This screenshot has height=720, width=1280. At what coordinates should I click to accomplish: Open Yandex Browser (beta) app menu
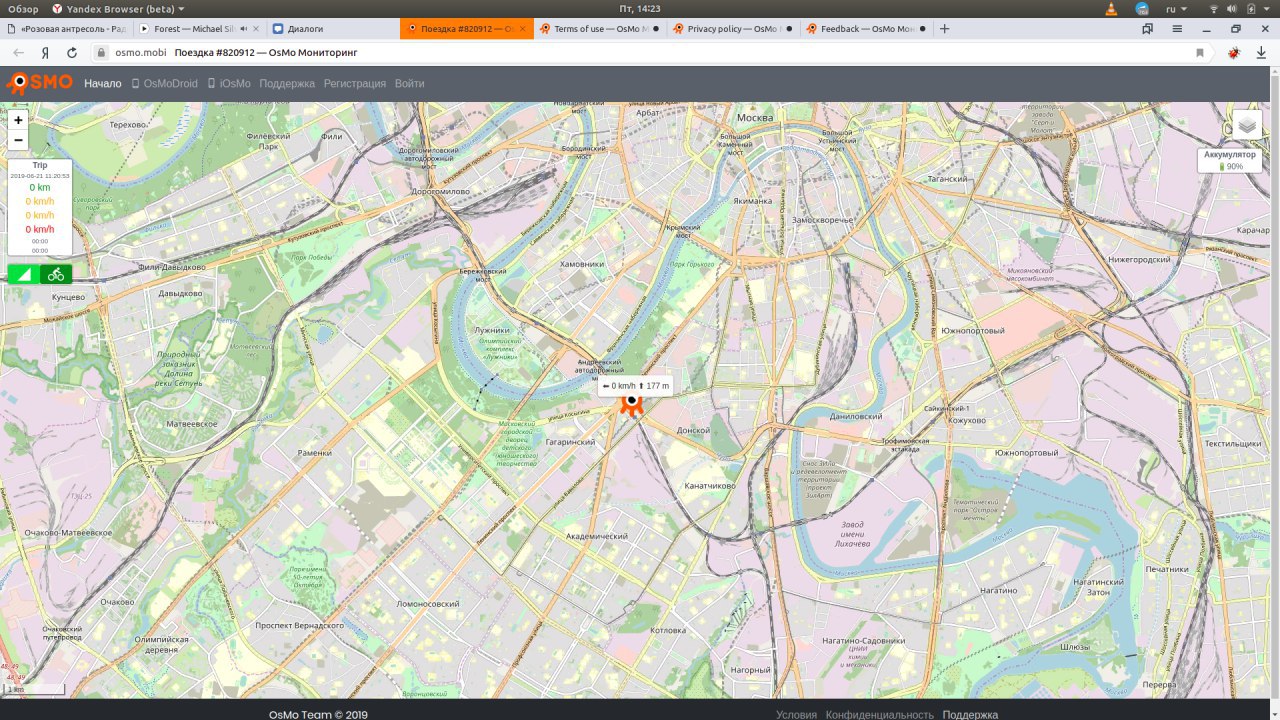[118, 9]
